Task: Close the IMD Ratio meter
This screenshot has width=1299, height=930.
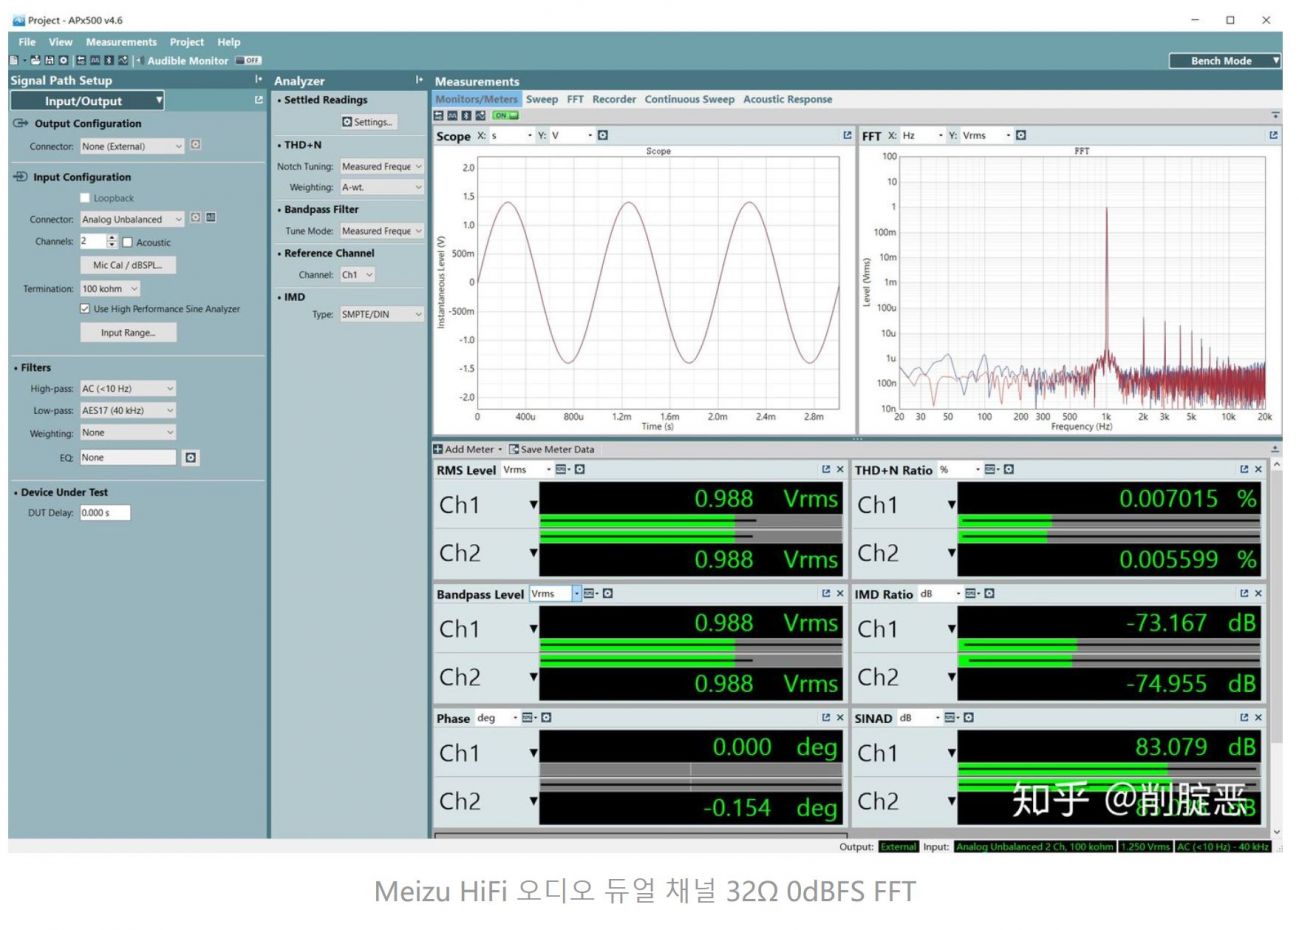Action: [x=1258, y=593]
